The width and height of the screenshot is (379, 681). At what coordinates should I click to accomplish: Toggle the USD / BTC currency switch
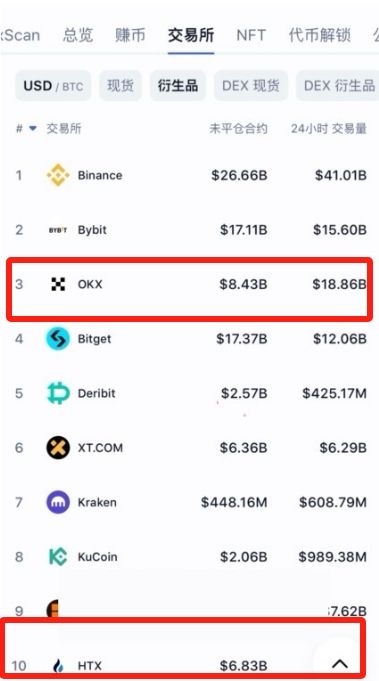[53, 86]
